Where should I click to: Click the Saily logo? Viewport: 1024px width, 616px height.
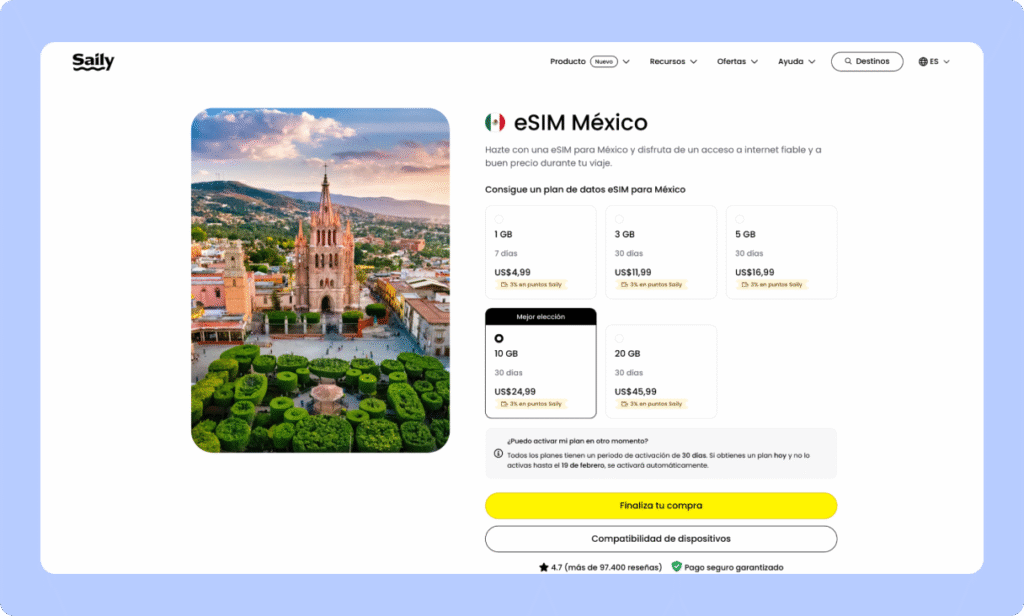[93, 62]
